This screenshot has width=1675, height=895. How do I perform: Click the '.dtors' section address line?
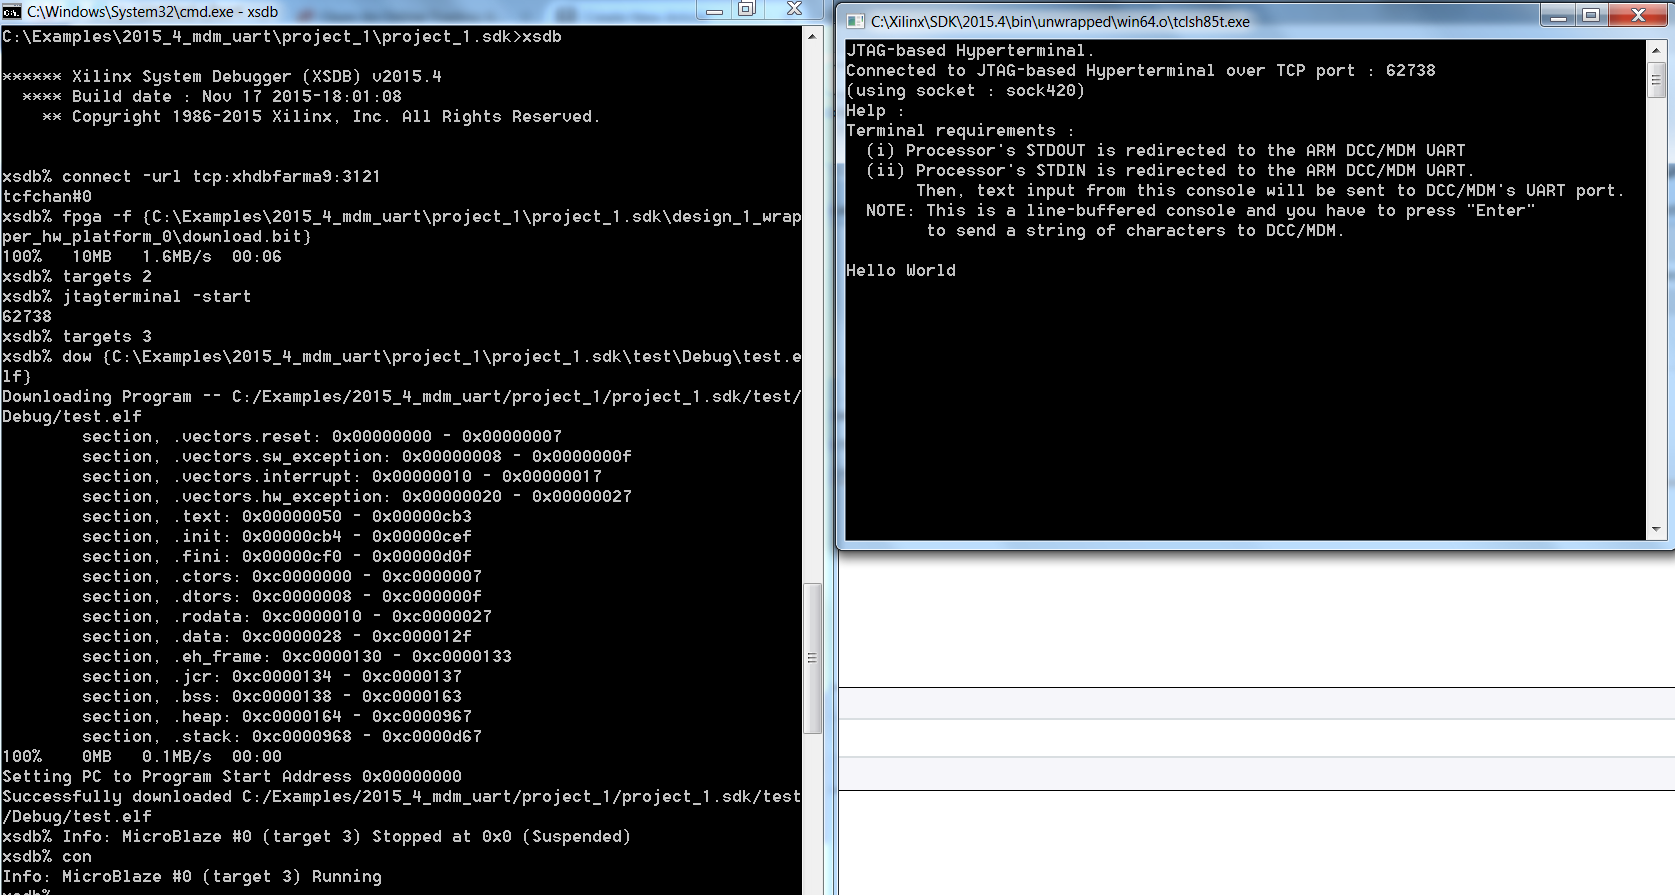click(282, 596)
